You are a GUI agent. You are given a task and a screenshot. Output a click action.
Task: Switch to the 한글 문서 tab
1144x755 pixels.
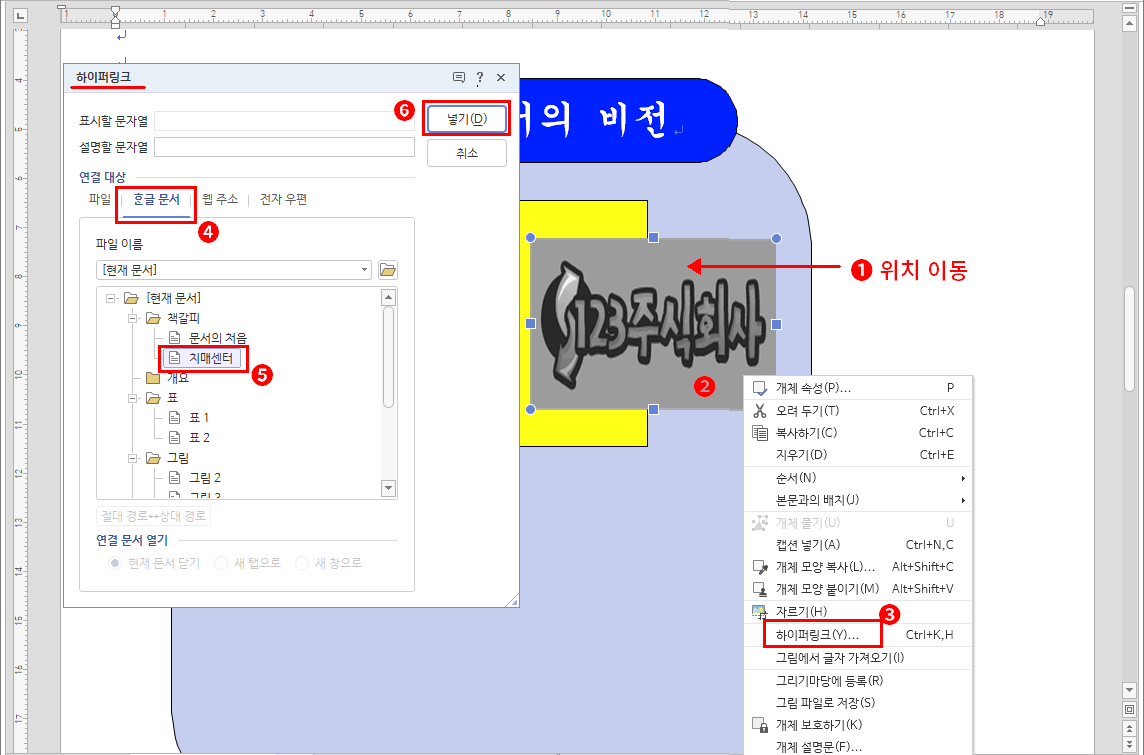pos(156,199)
